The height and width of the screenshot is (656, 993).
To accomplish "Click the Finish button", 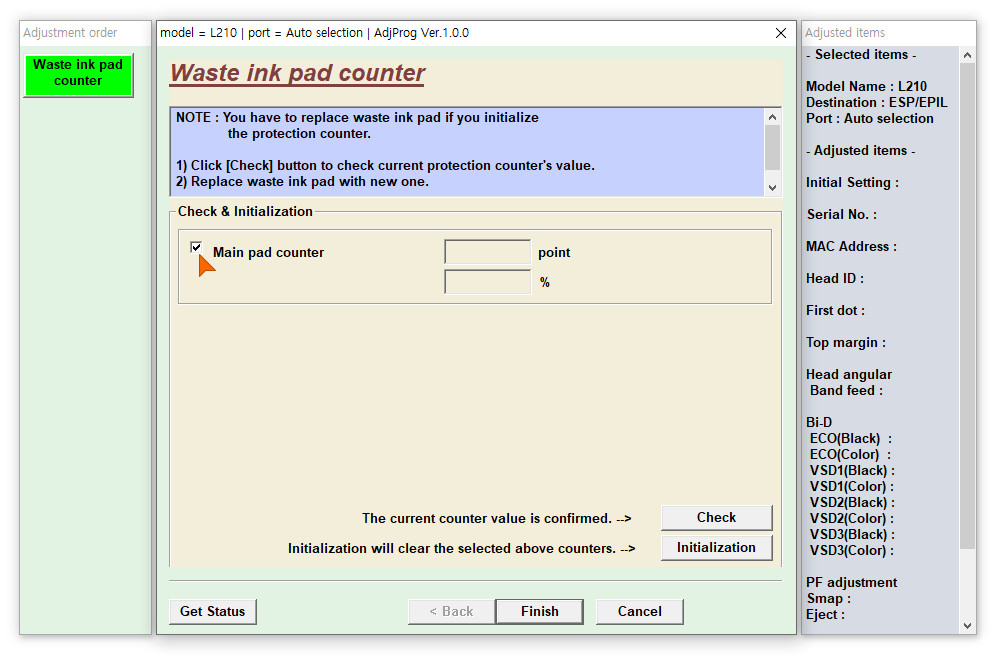I will pyautogui.click(x=540, y=612).
